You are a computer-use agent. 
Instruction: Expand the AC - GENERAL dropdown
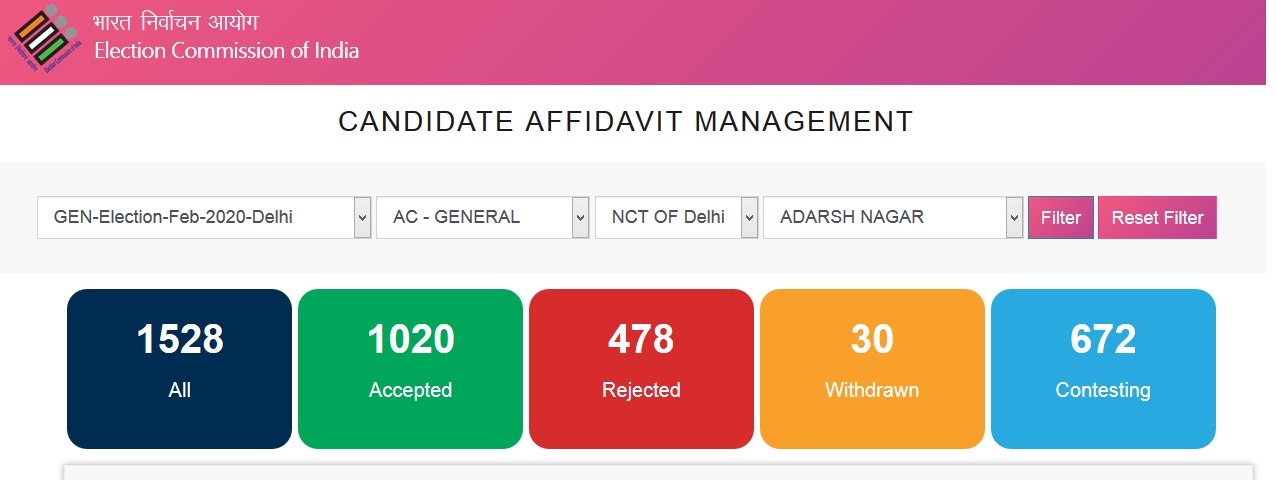coord(482,217)
